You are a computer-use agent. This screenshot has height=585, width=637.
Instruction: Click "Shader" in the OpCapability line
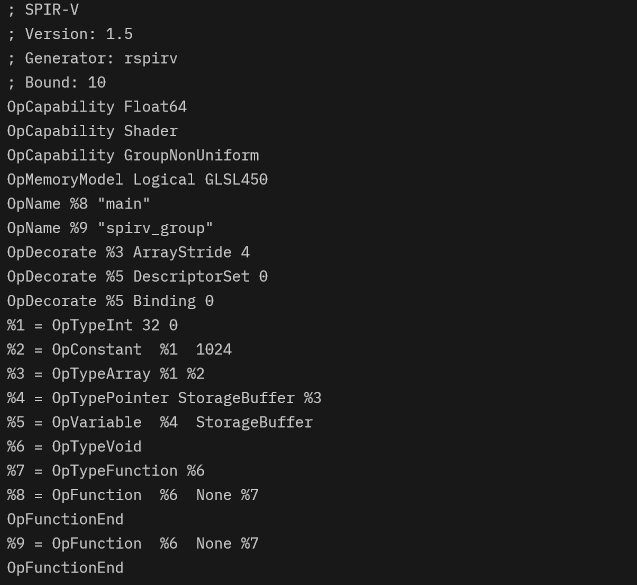tap(151, 131)
